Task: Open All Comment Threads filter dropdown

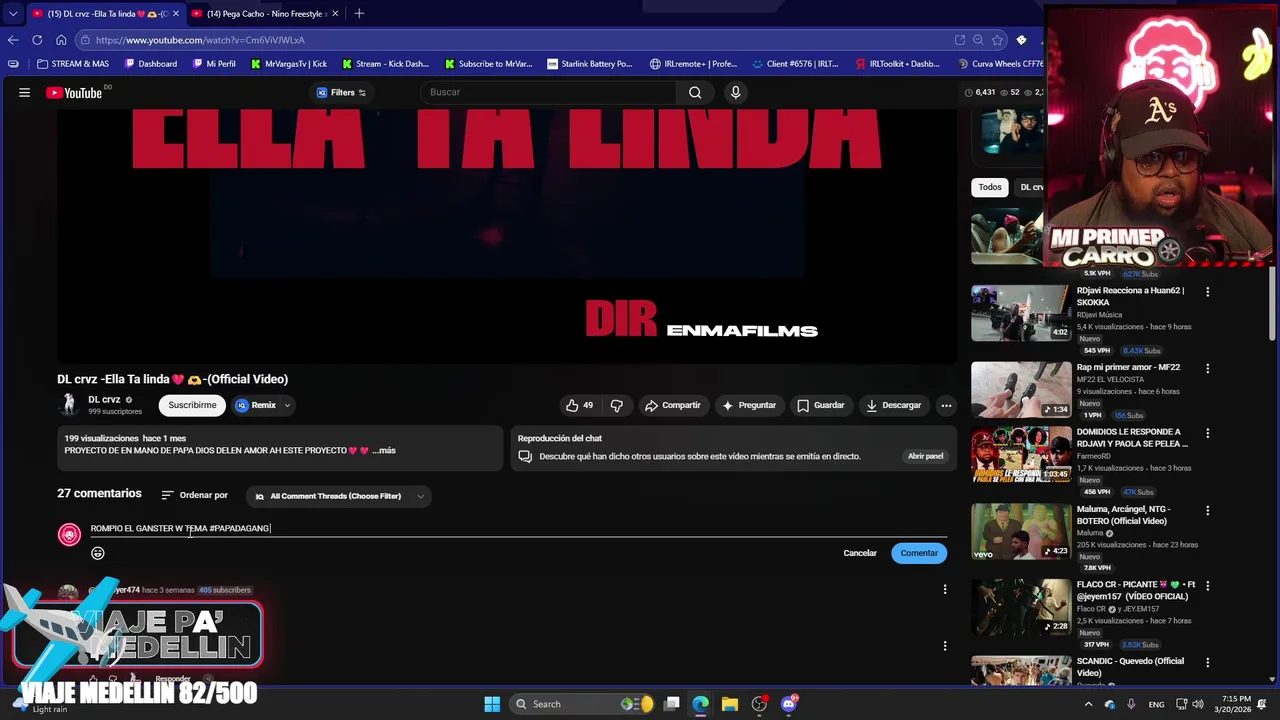Action: click(339, 496)
